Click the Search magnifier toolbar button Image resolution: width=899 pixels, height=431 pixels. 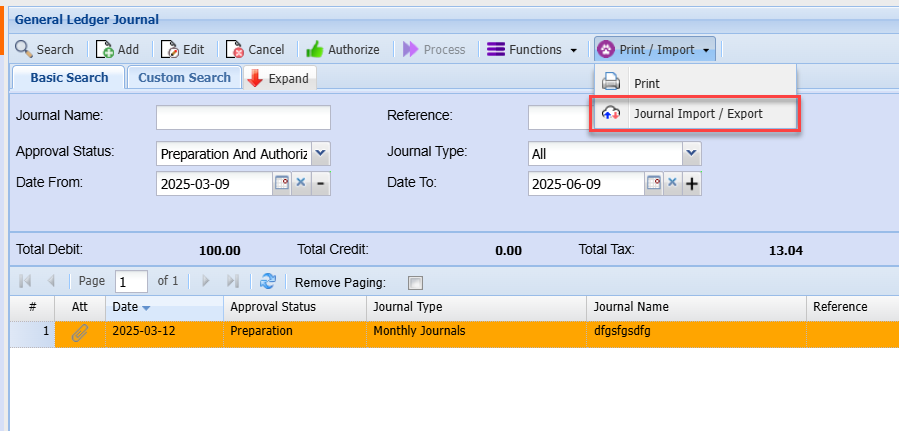tap(45, 49)
